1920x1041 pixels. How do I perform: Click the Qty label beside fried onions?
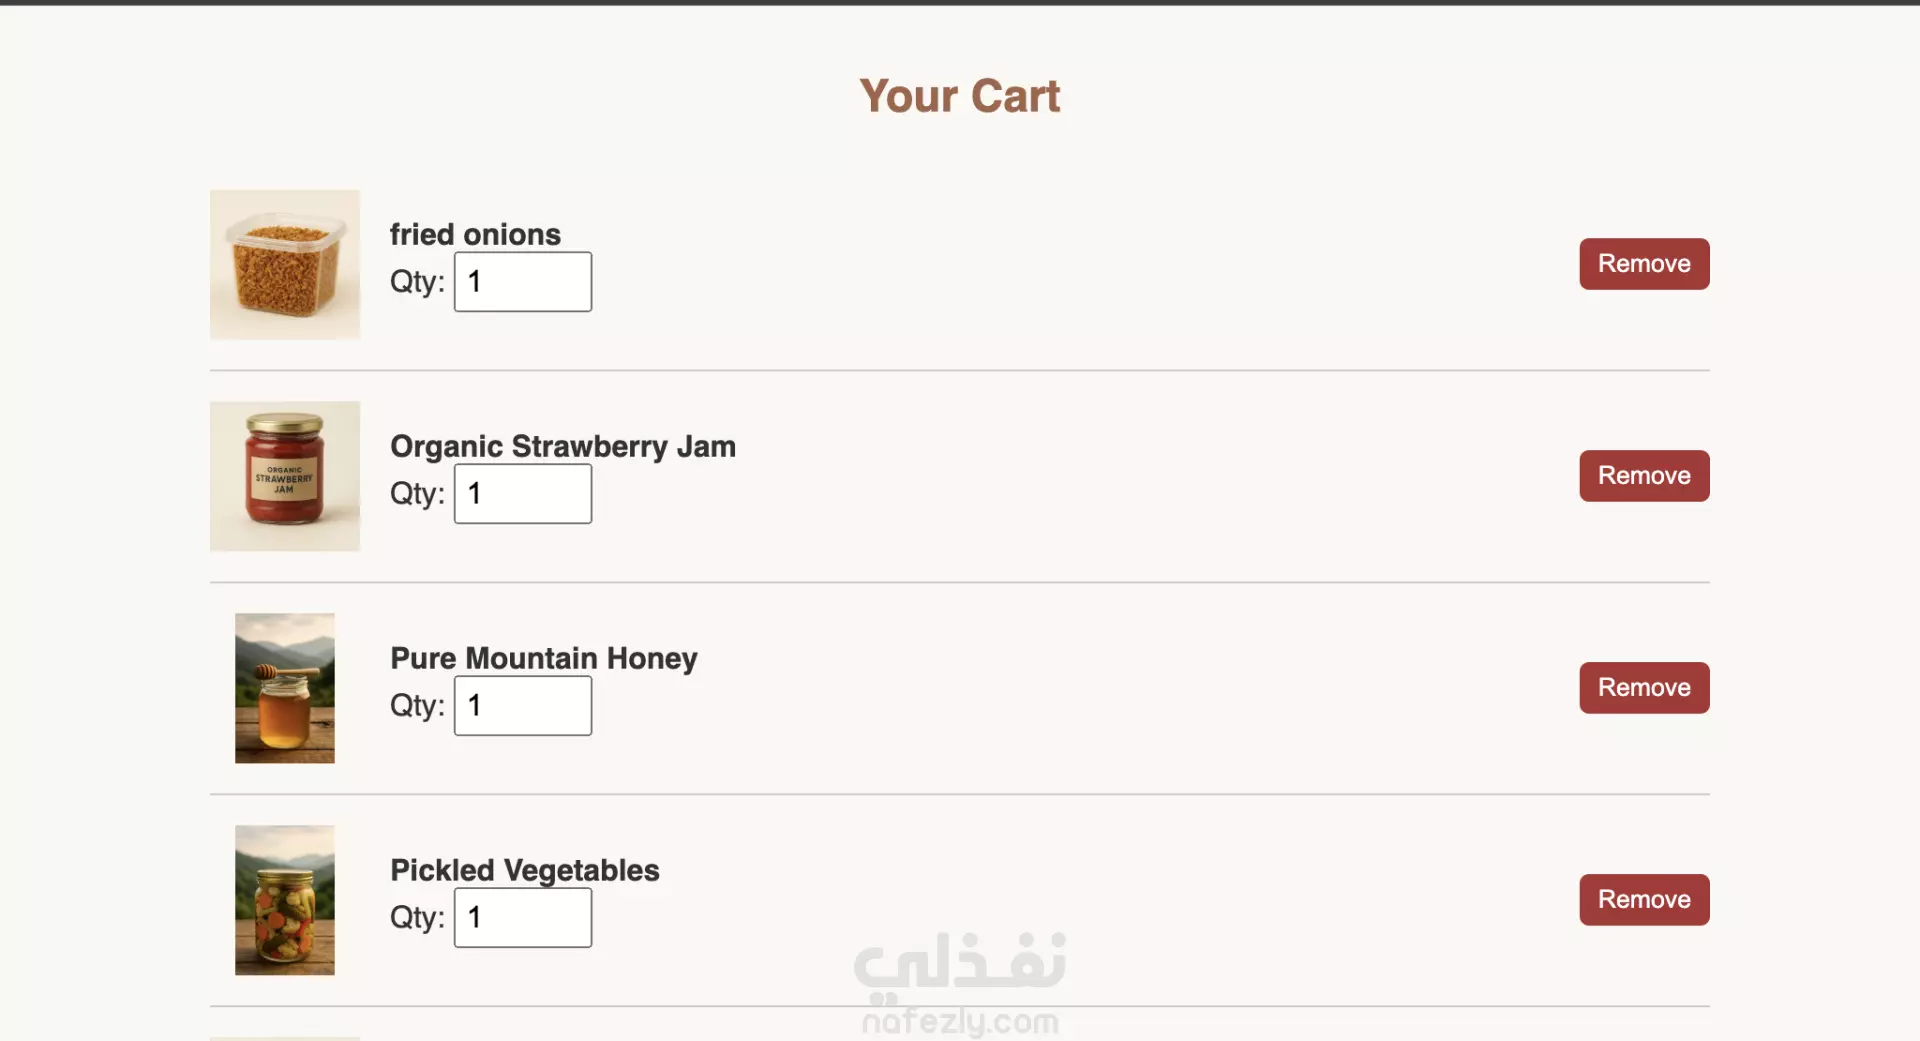[417, 282]
